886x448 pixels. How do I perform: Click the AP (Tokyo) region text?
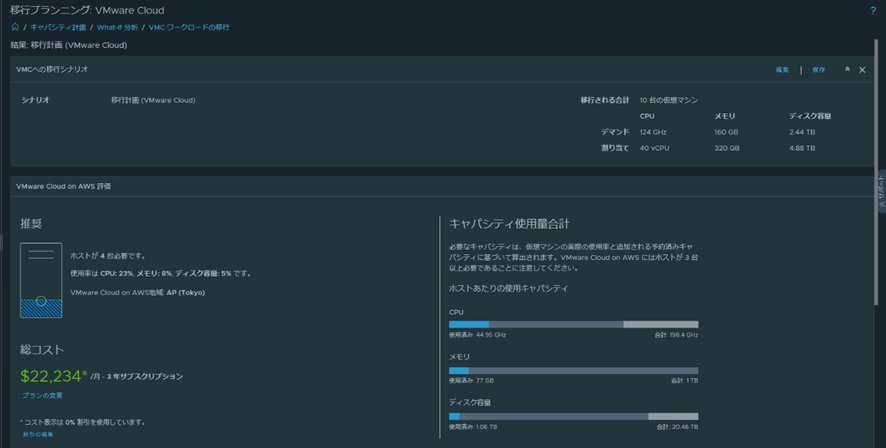pyautogui.click(x=185, y=293)
